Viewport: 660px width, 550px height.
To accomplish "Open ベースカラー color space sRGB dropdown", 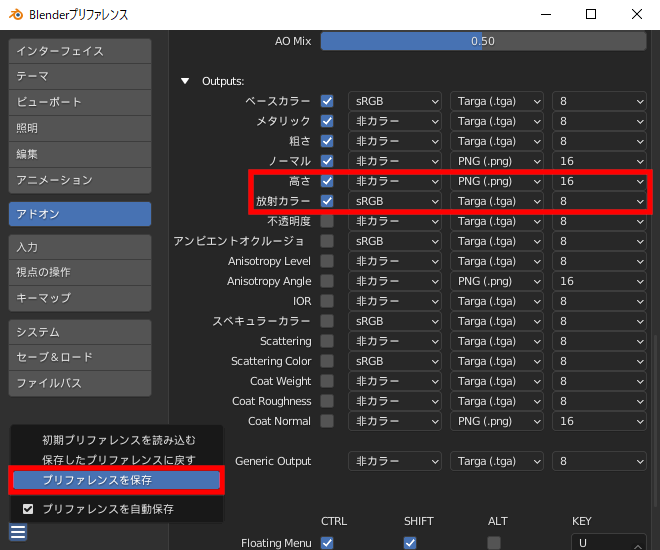I will click(395, 101).
